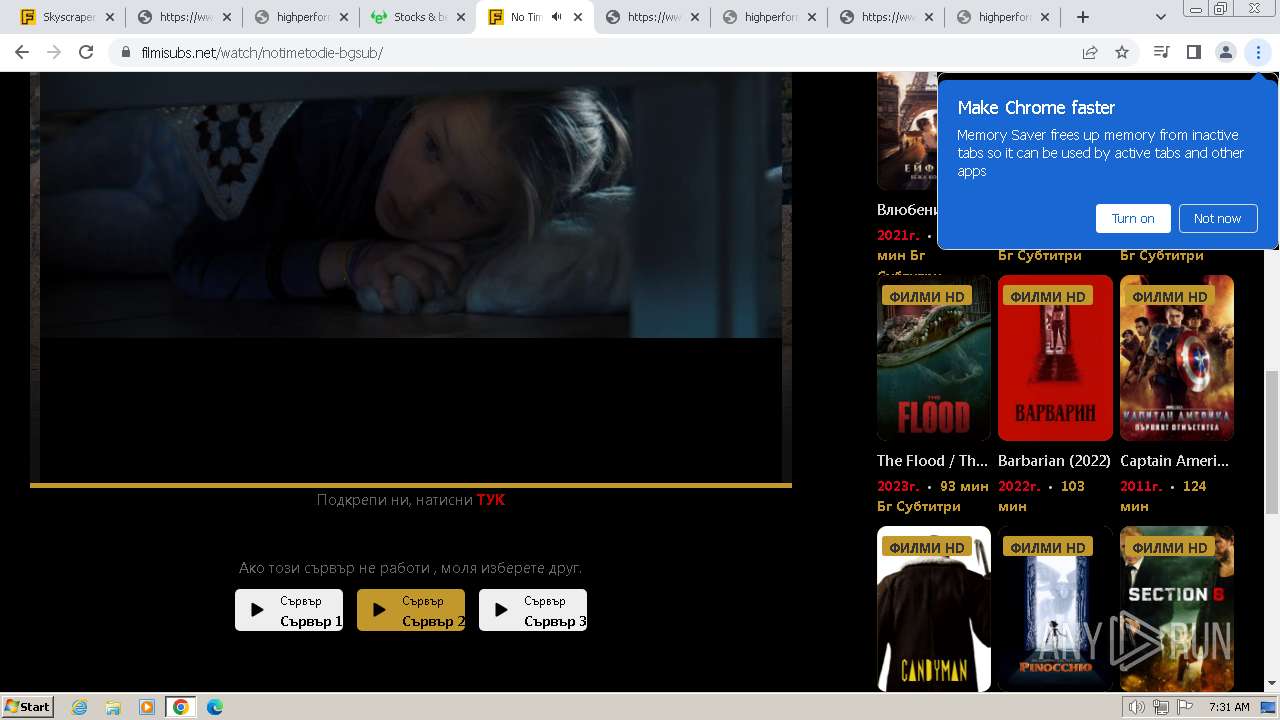View site information lock icon
The height and width of the screenshot is (720, 1280).
coord(126,52)
